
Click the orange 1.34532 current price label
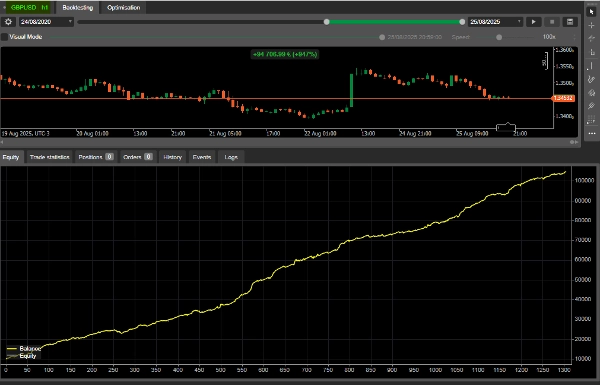pyautogui.click(x=563, y=98)
